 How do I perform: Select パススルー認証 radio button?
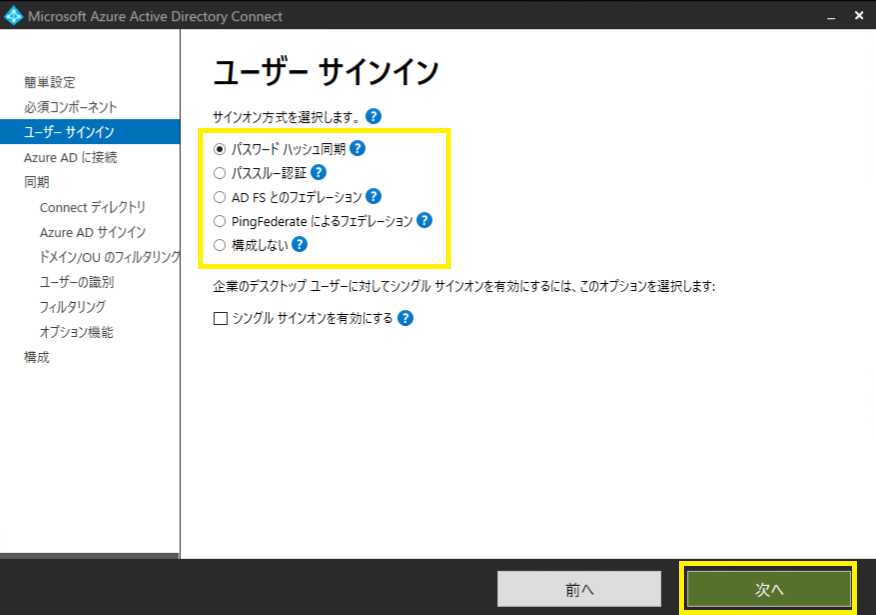pos(220,173)
